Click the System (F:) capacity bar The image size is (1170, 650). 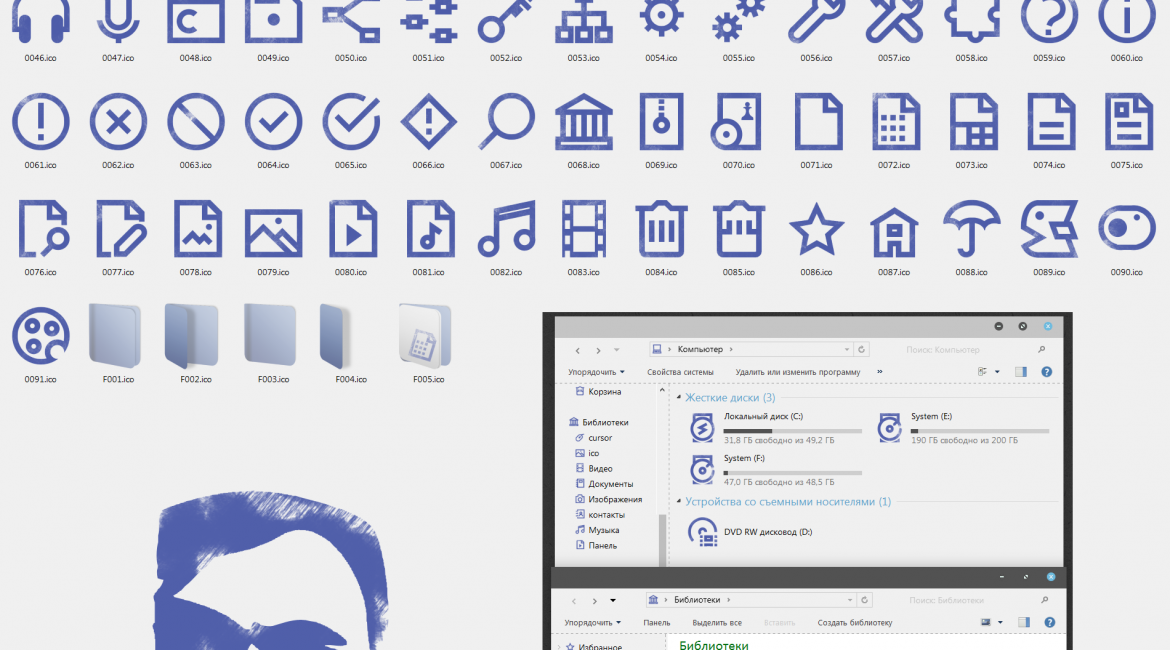pos(792,472)
